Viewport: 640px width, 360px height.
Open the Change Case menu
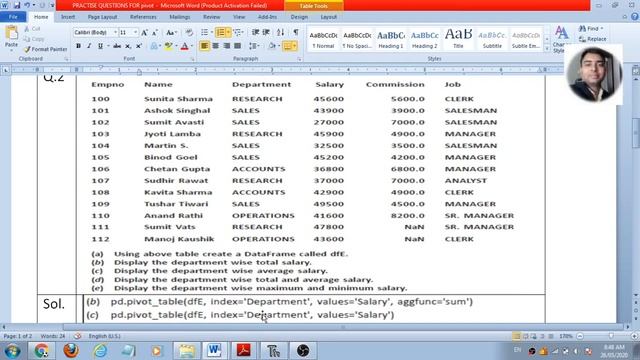171,33
